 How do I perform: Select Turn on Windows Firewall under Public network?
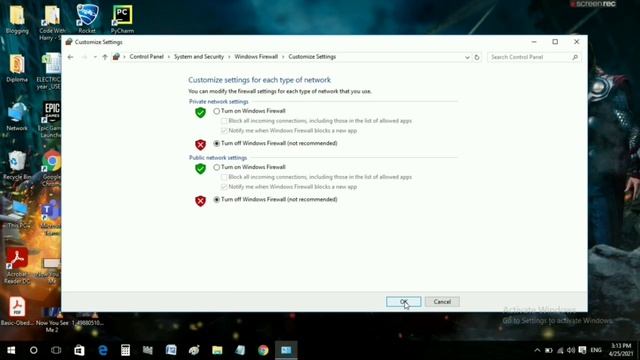coord(217,167)
